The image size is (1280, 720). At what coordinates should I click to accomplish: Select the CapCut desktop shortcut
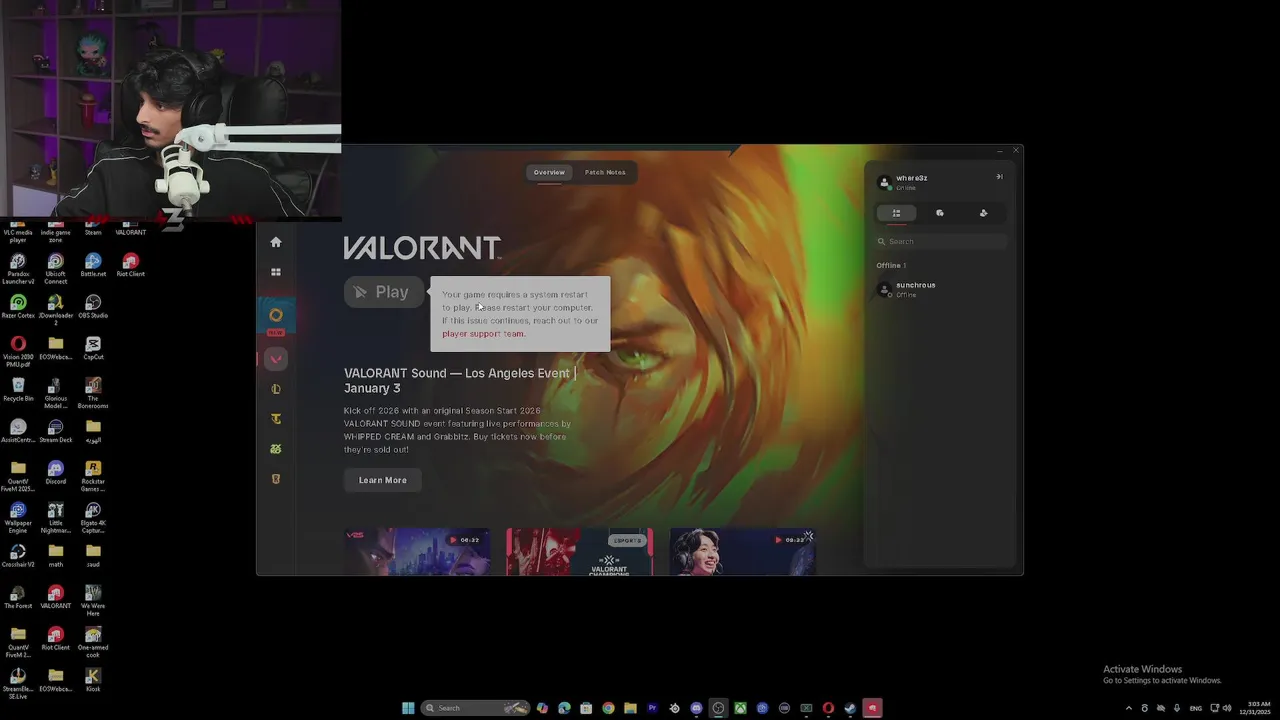pos(93,348)
